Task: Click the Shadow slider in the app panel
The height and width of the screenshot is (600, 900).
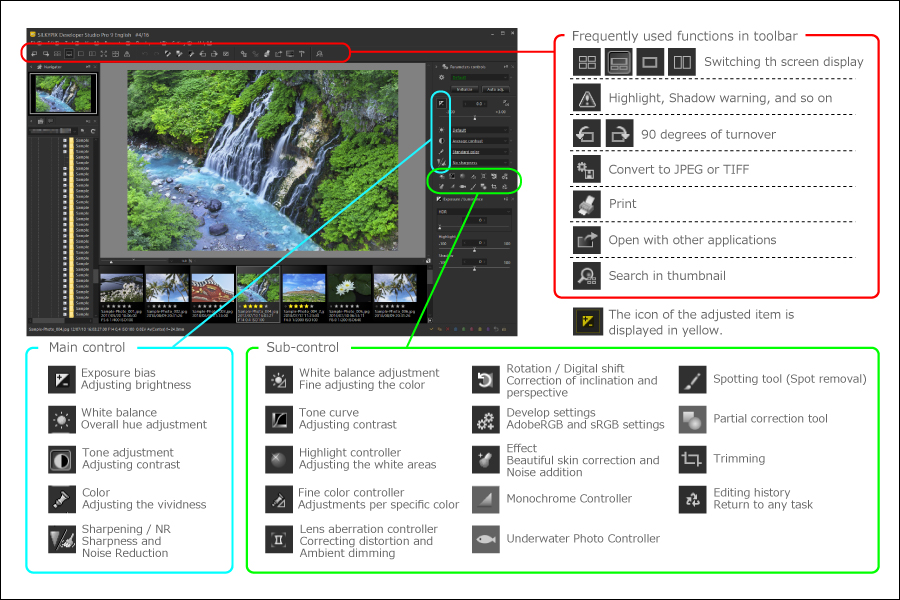Action: 474,269
